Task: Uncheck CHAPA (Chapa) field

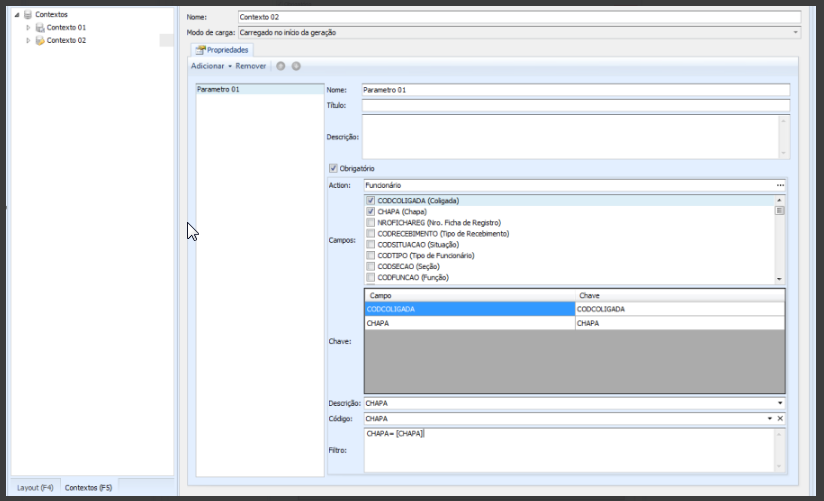Action: pyautogui.click(x=370, y=212)
